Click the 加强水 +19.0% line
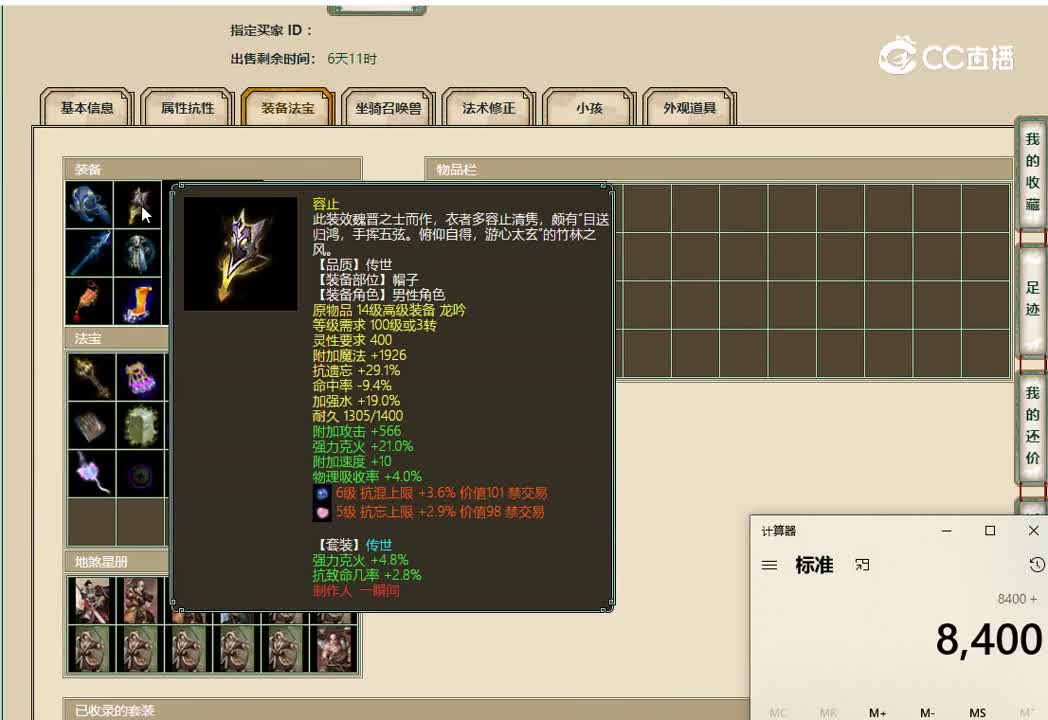 coord(356,401)
